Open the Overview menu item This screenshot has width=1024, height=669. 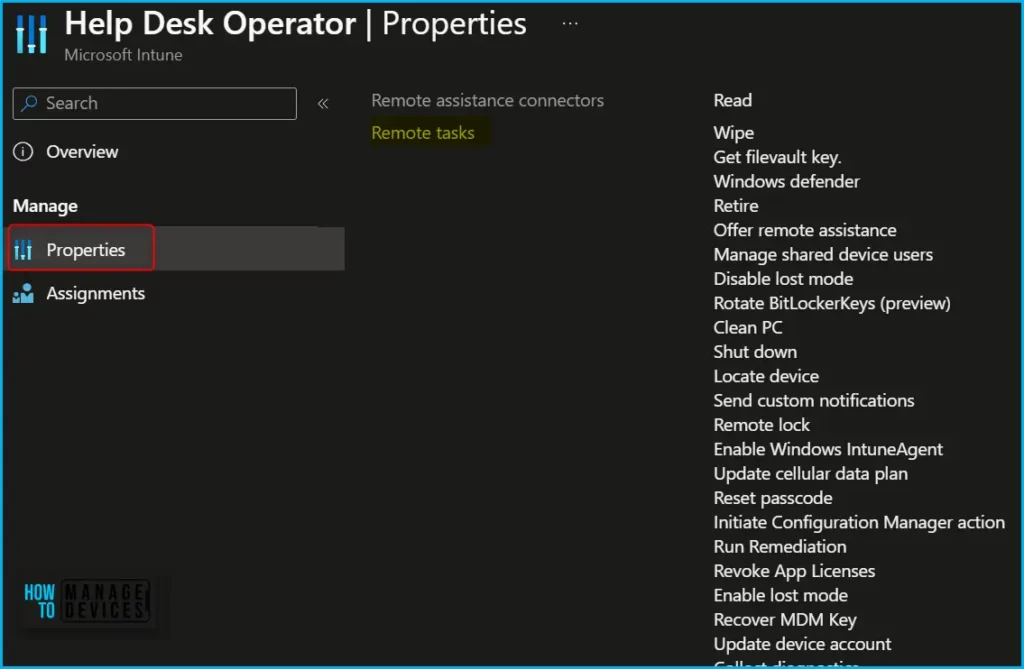pos(82,152)
